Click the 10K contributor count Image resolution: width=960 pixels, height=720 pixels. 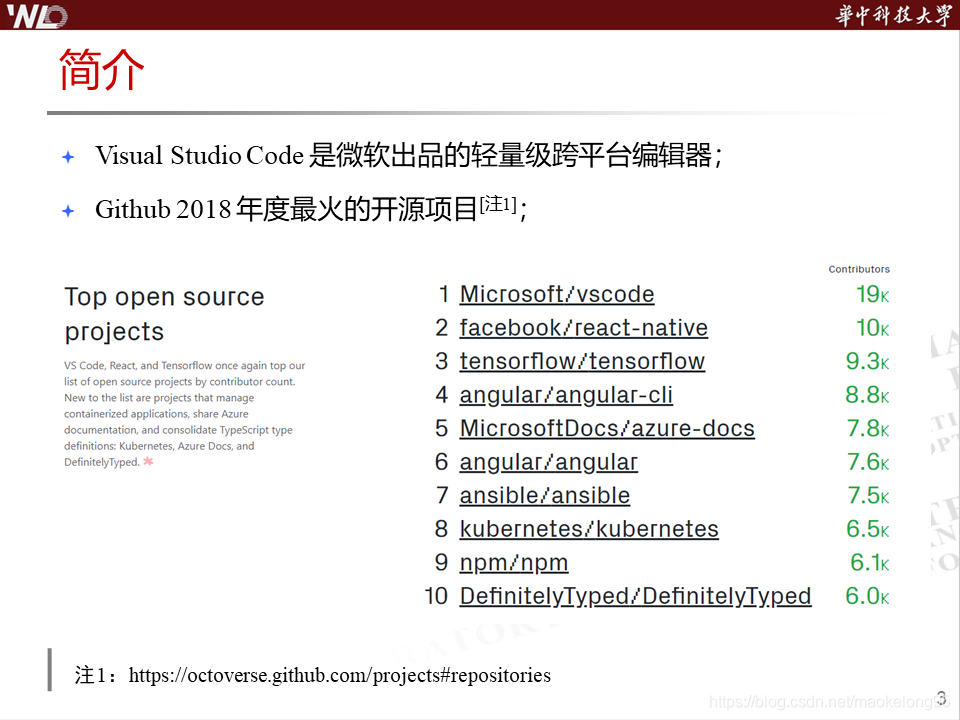pyautogui.click(x=872, y=328)
